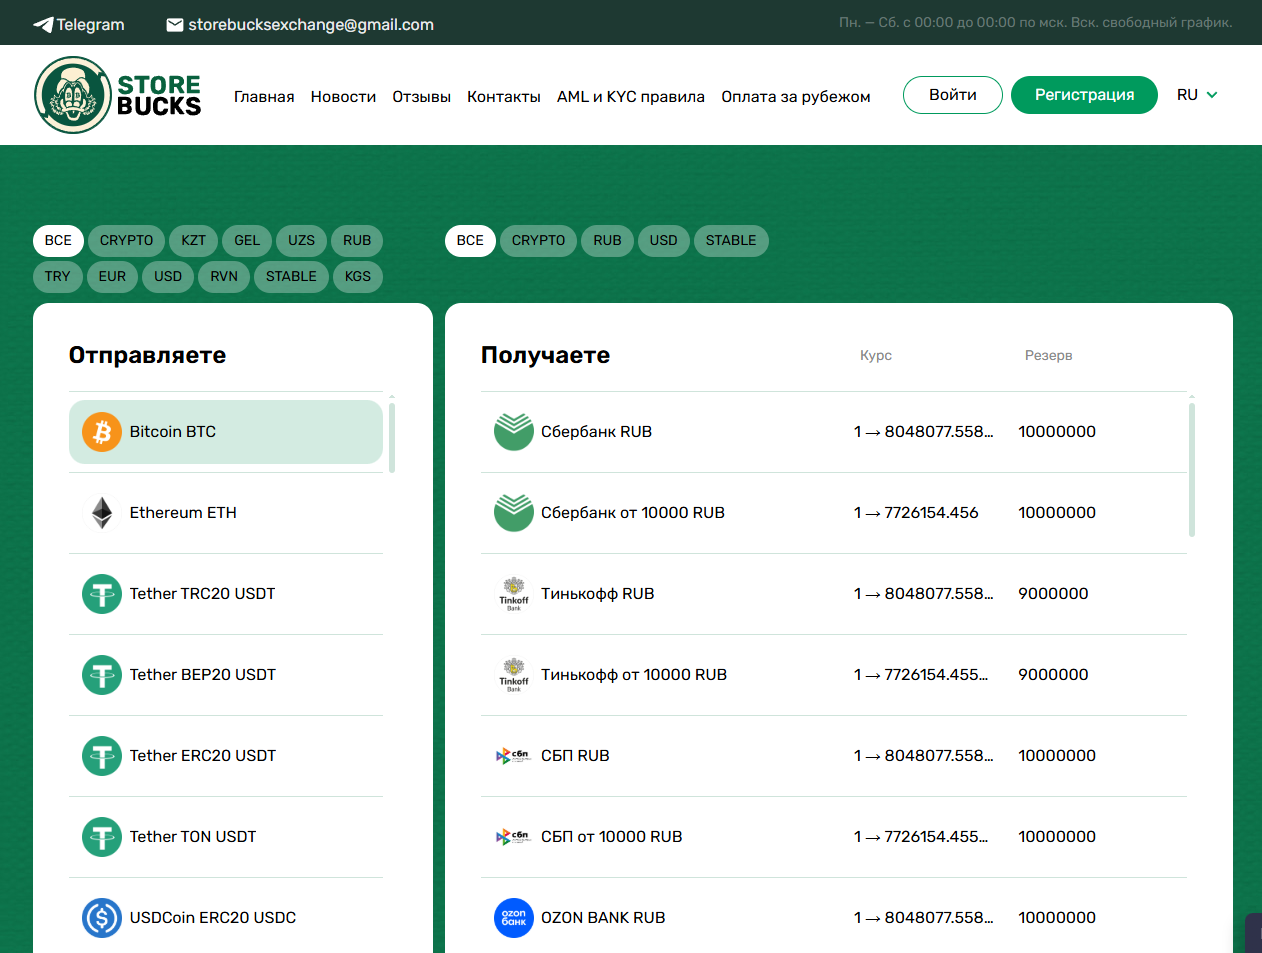Select Bitcoin BTC to send

(x=226, y=432)
